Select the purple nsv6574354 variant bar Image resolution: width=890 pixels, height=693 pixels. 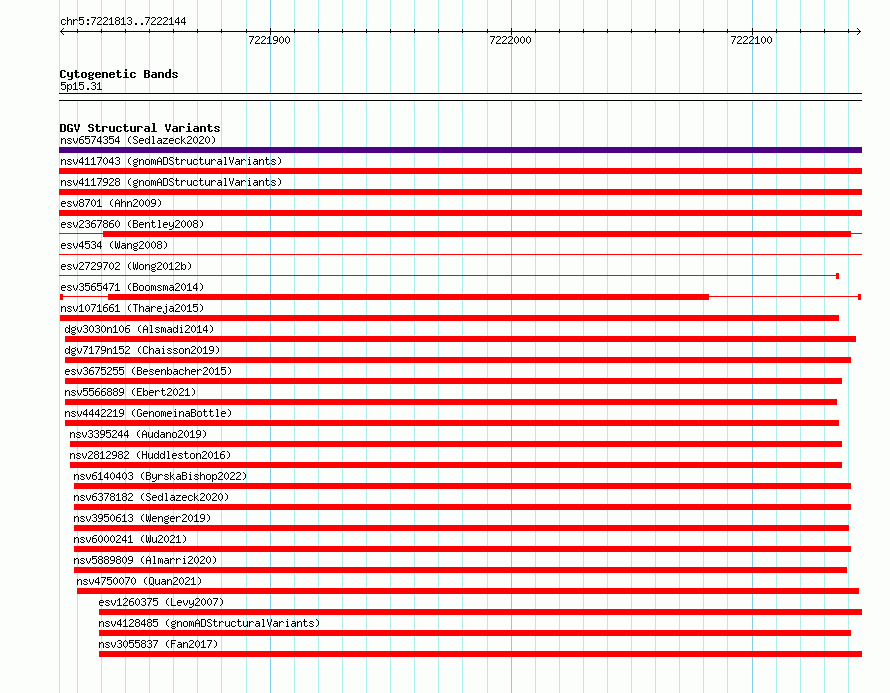point(460,150)
